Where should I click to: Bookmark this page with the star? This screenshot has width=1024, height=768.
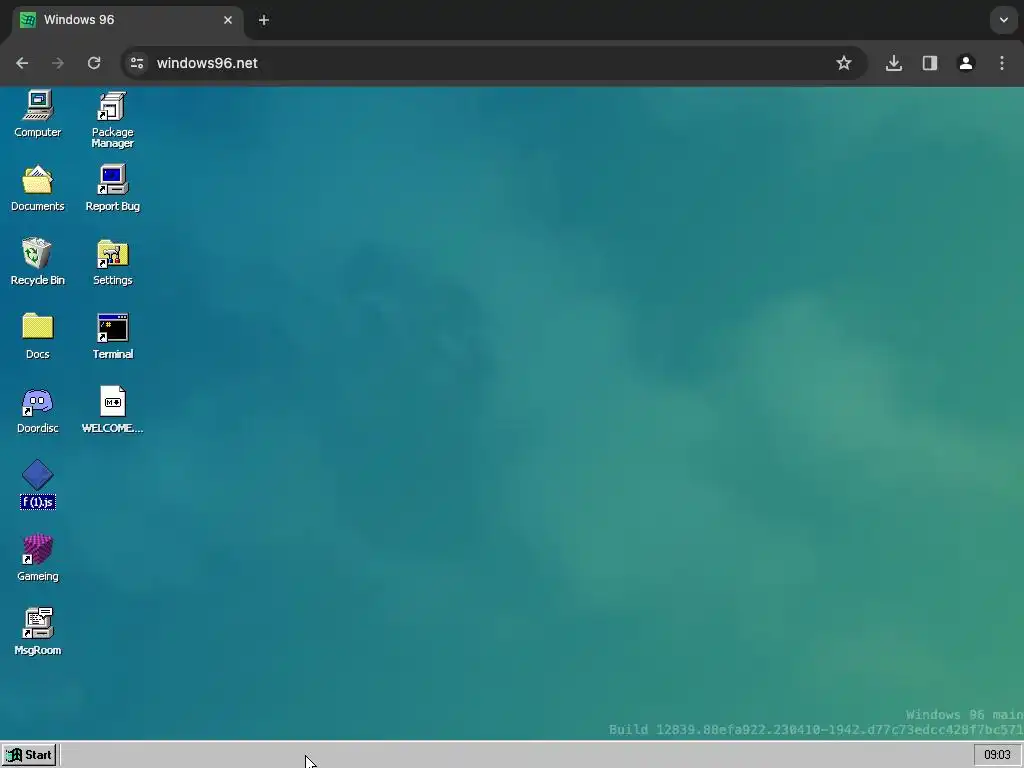coord(844,63)
